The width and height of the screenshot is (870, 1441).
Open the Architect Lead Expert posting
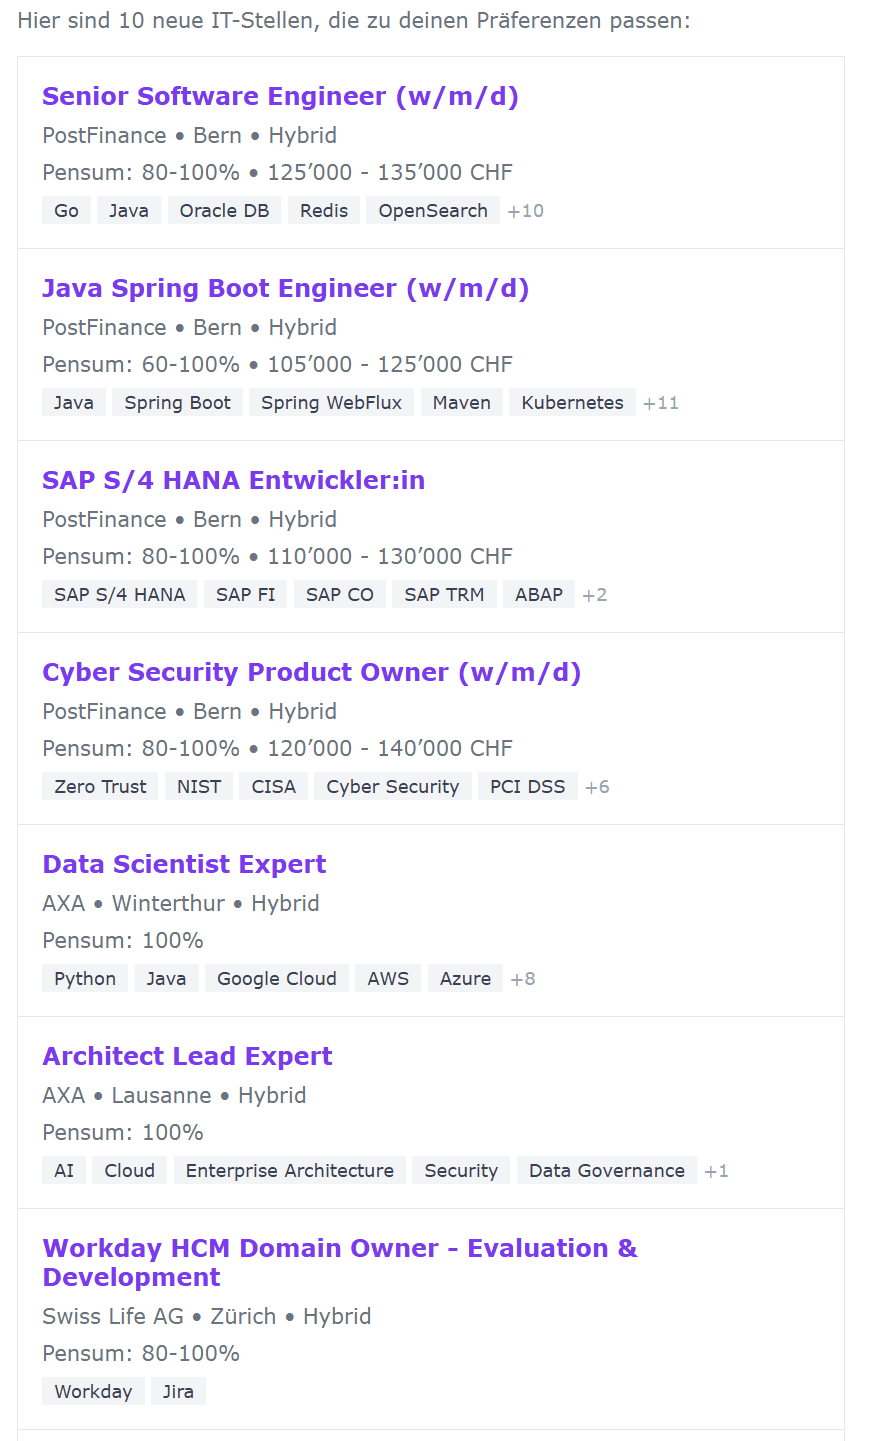pos(187,1056)
